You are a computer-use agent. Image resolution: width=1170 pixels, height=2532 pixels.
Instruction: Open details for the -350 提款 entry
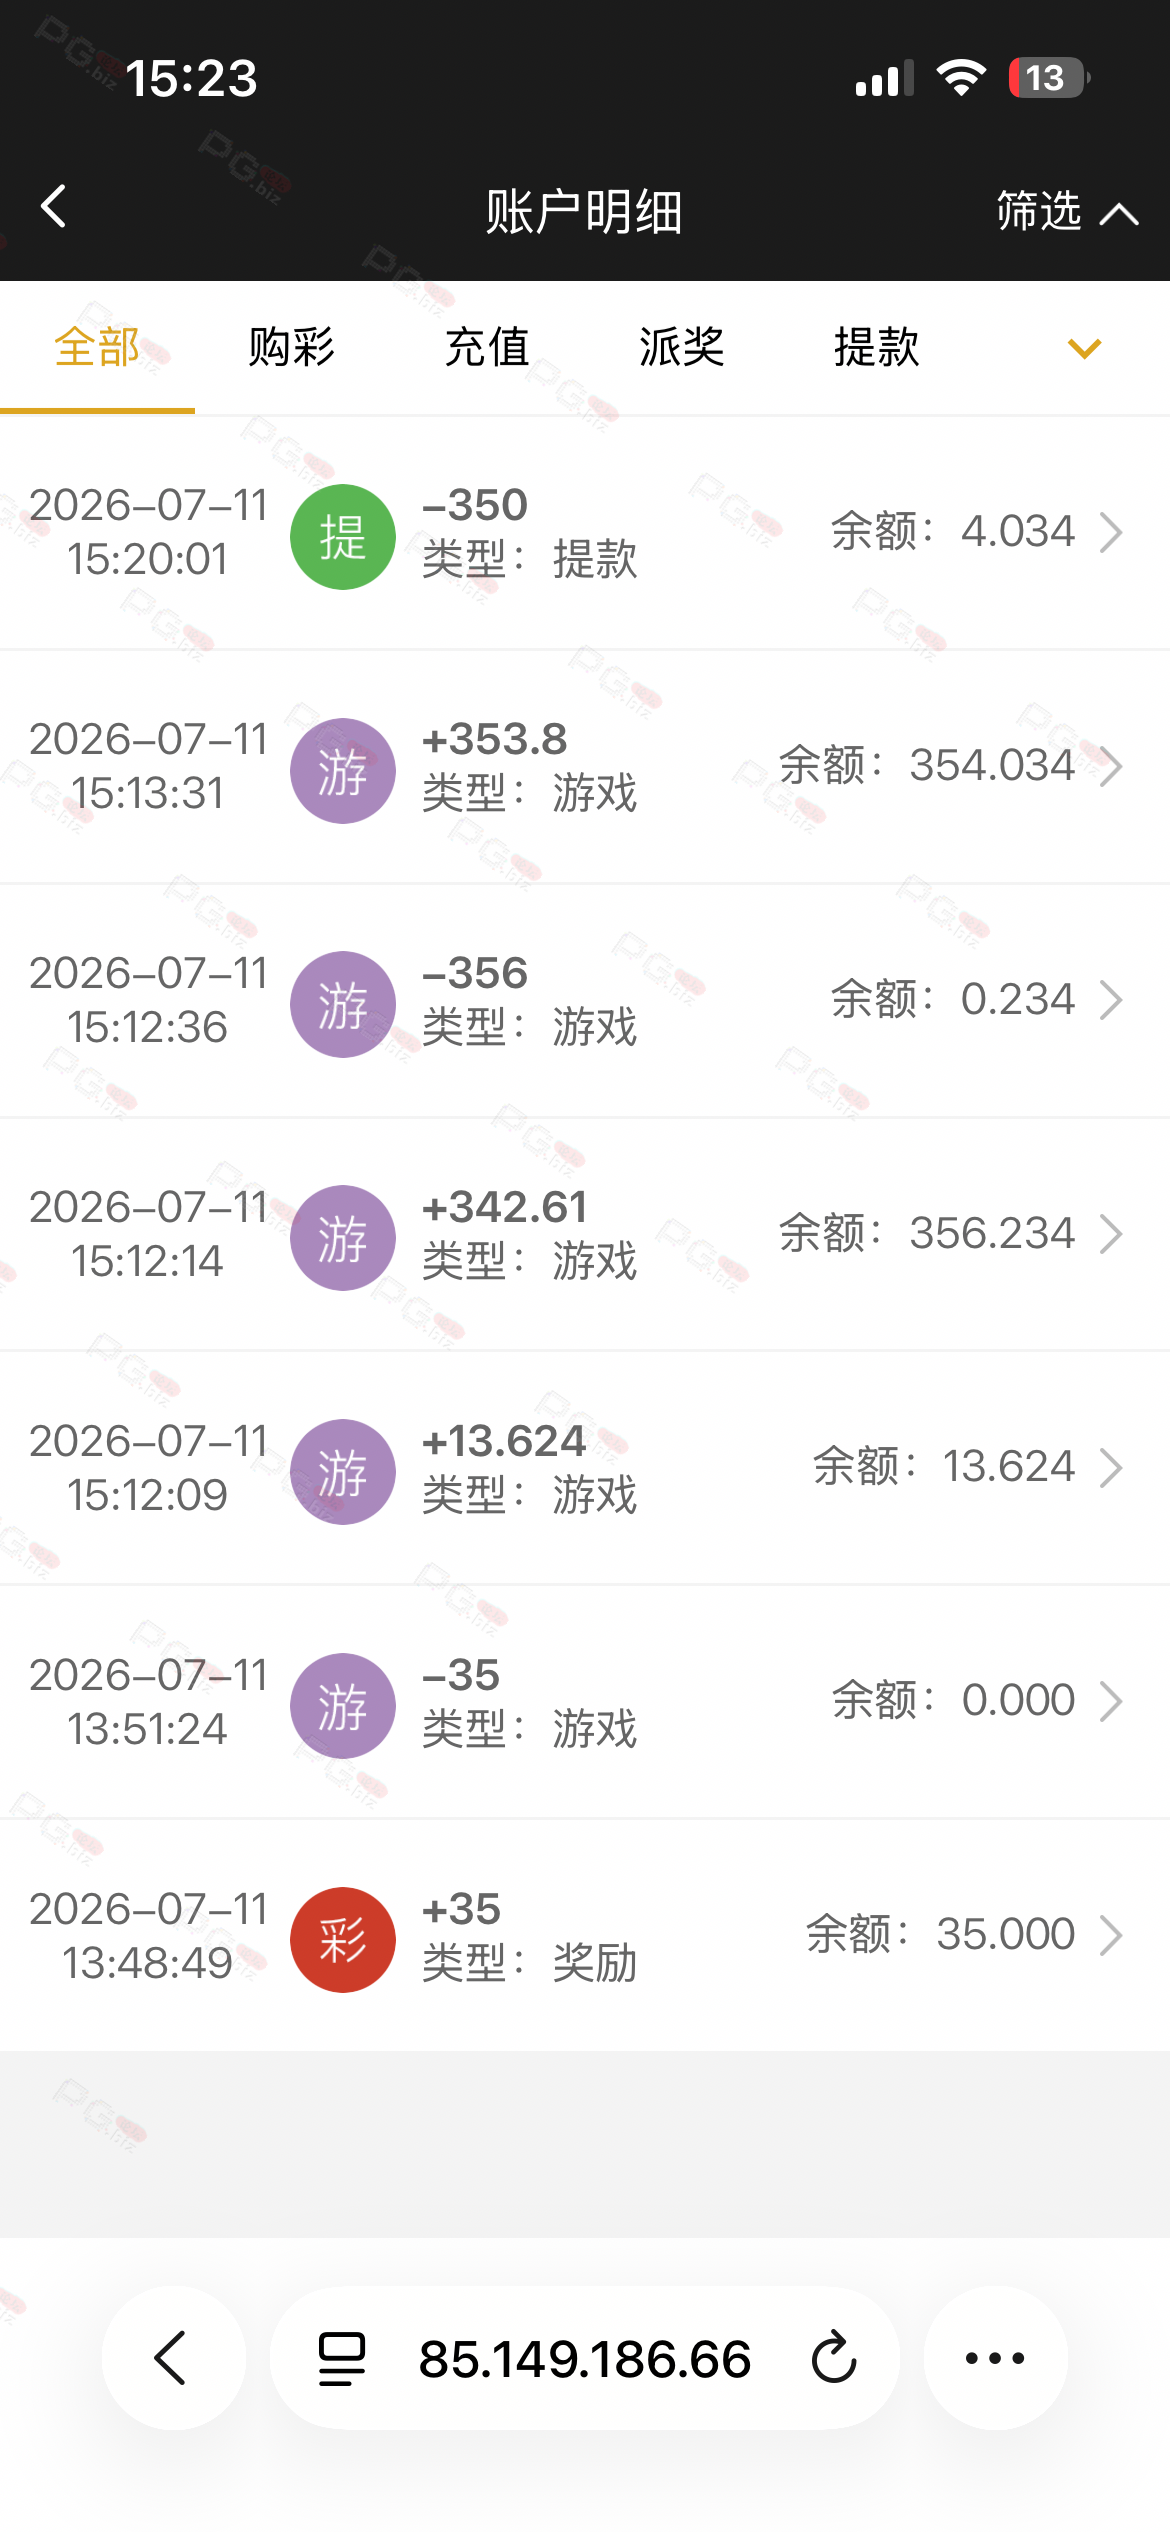pyautogui.click(x=585, y=533)
